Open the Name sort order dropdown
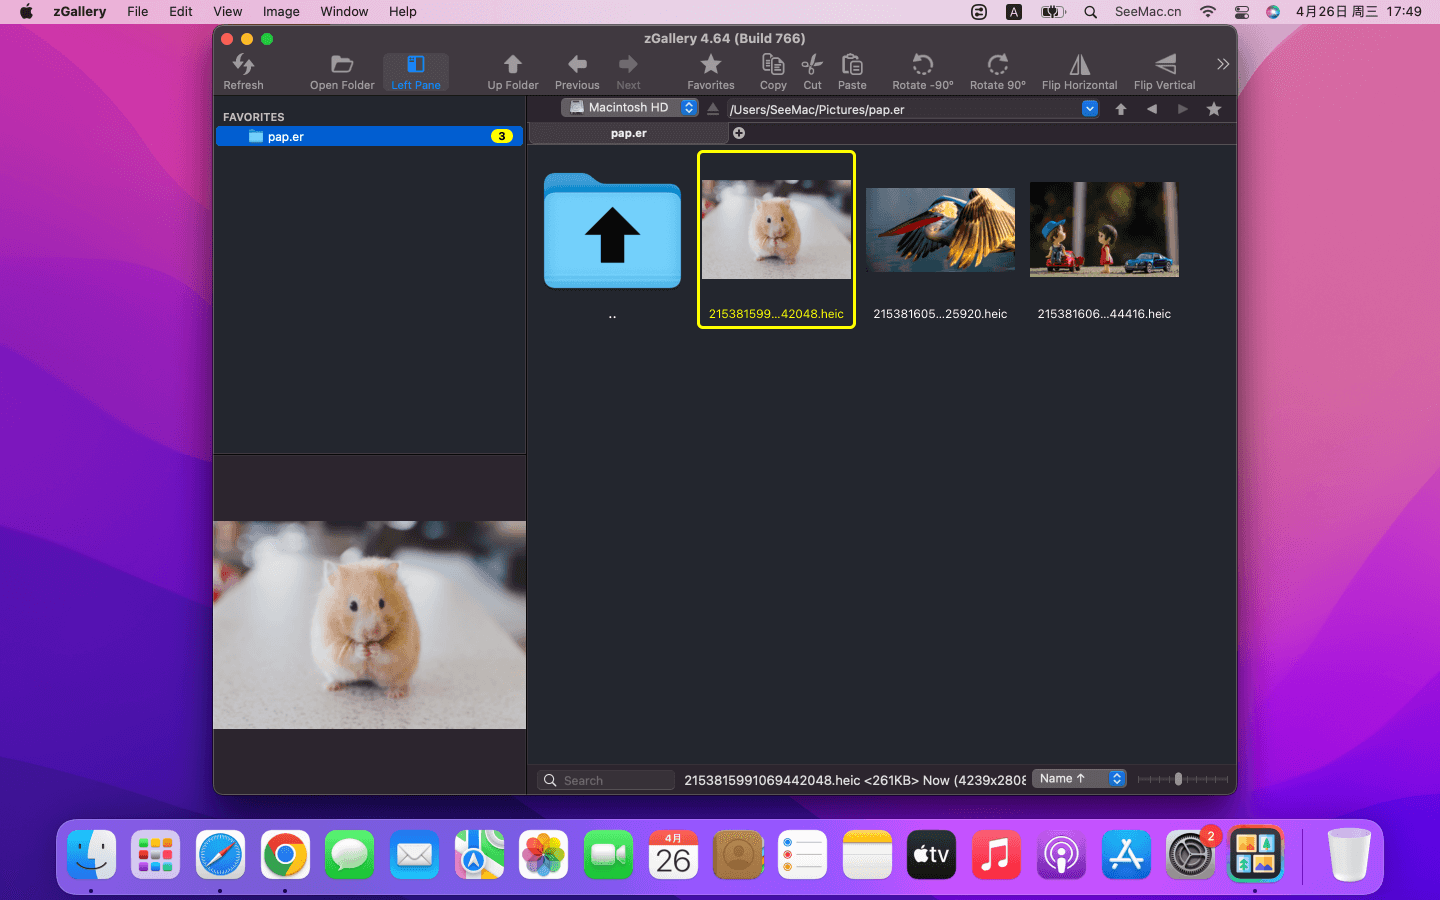Screen dimensions: 1440x900 [x=1079, y=779]
